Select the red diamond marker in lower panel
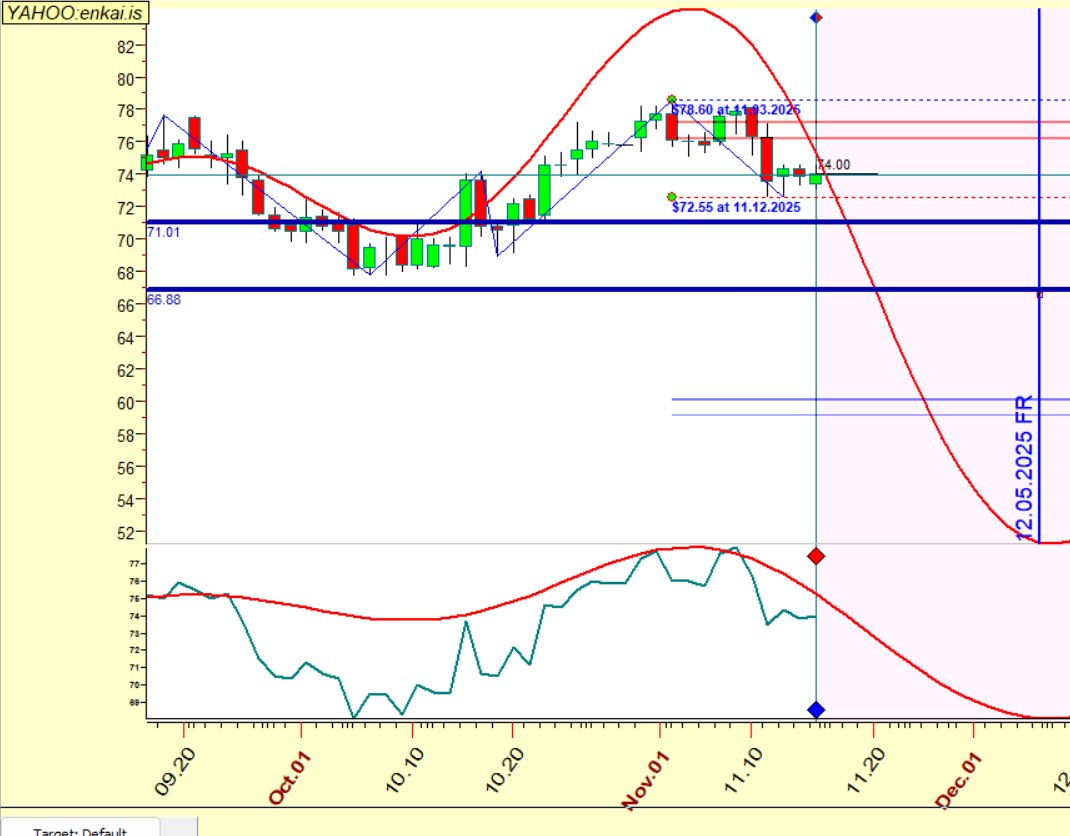This screenshot has height=836, width=1070. (815, 556)
